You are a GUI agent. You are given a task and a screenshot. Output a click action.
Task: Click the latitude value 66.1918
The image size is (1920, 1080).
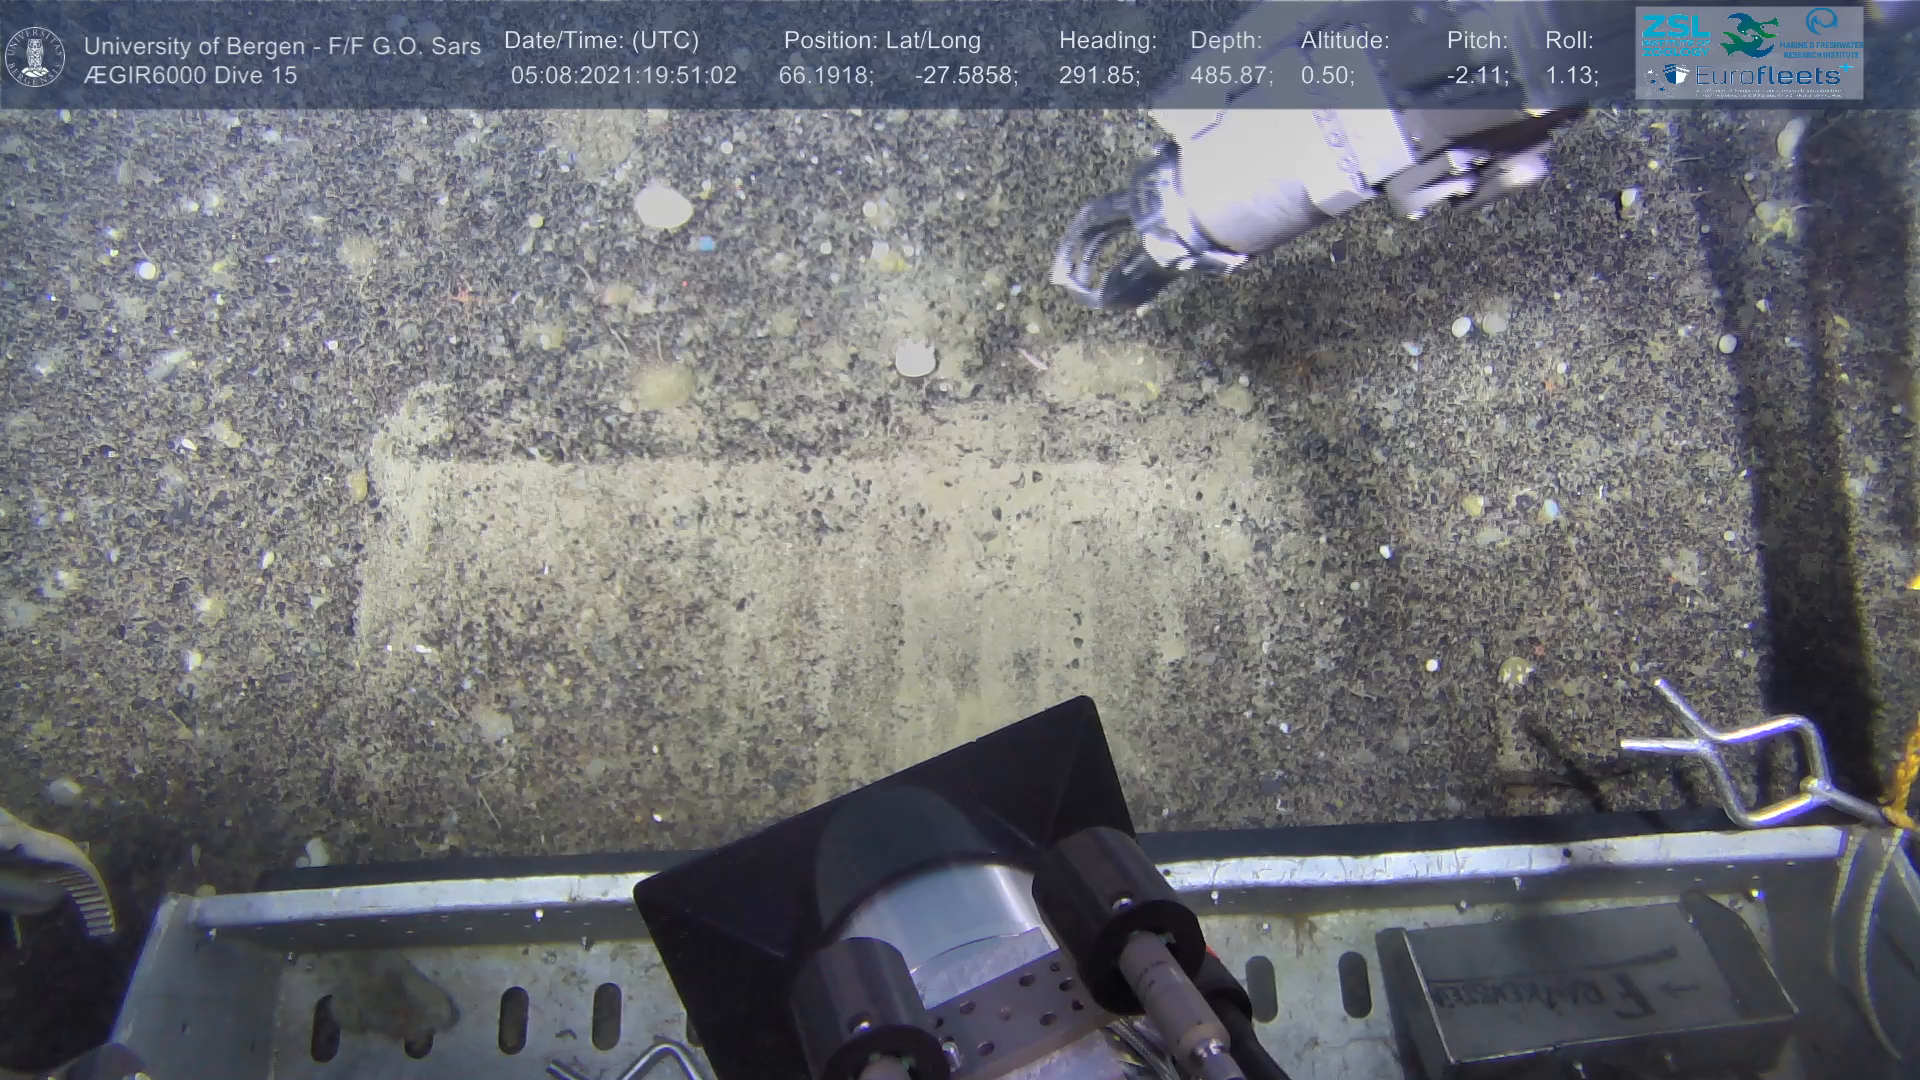pyautogui.click(x=825, y=76)
